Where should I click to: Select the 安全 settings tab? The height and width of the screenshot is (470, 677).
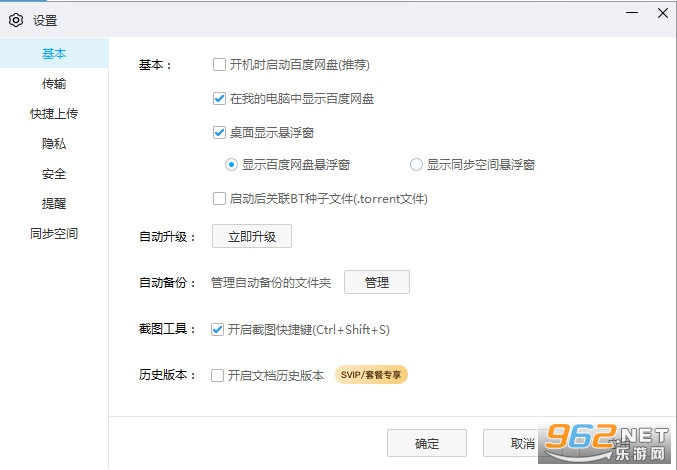coord(54,173)
